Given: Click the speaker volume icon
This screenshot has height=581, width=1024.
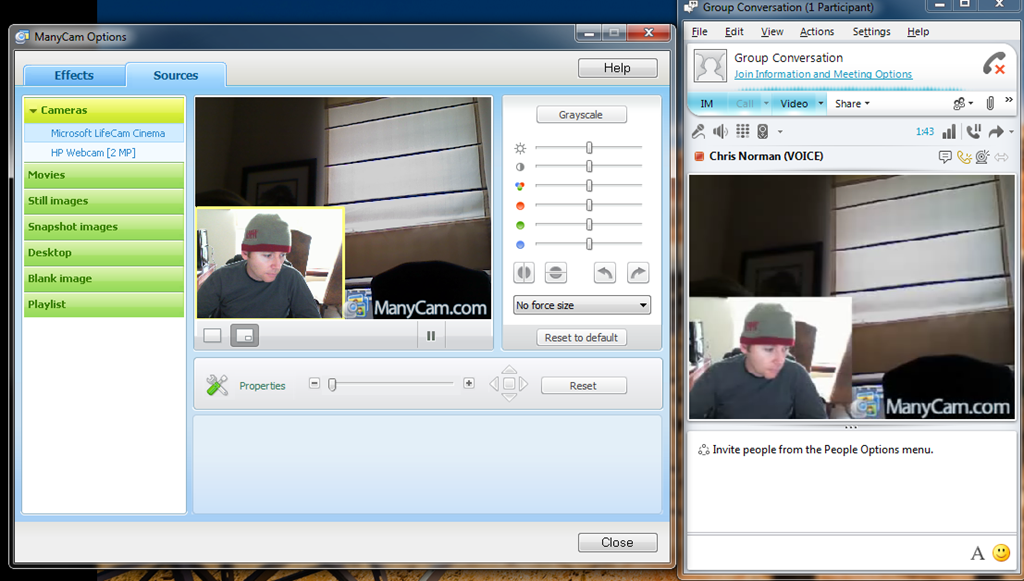Looking at the screenshot, I should [720, 132].
